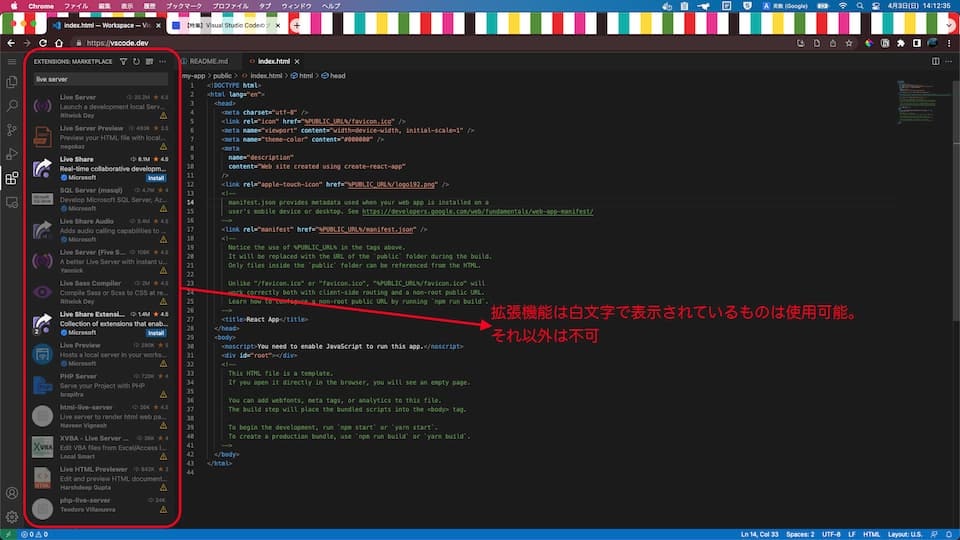Open the Remote Explorer view icon
The image size is (960, 540).
click(x=12, y=202)
